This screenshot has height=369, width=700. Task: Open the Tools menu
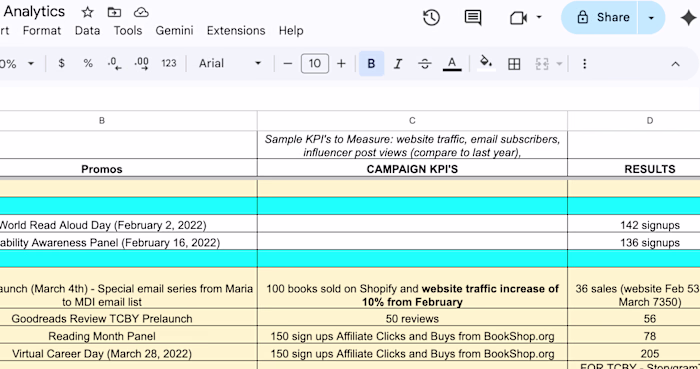click(x=128, y=30)
